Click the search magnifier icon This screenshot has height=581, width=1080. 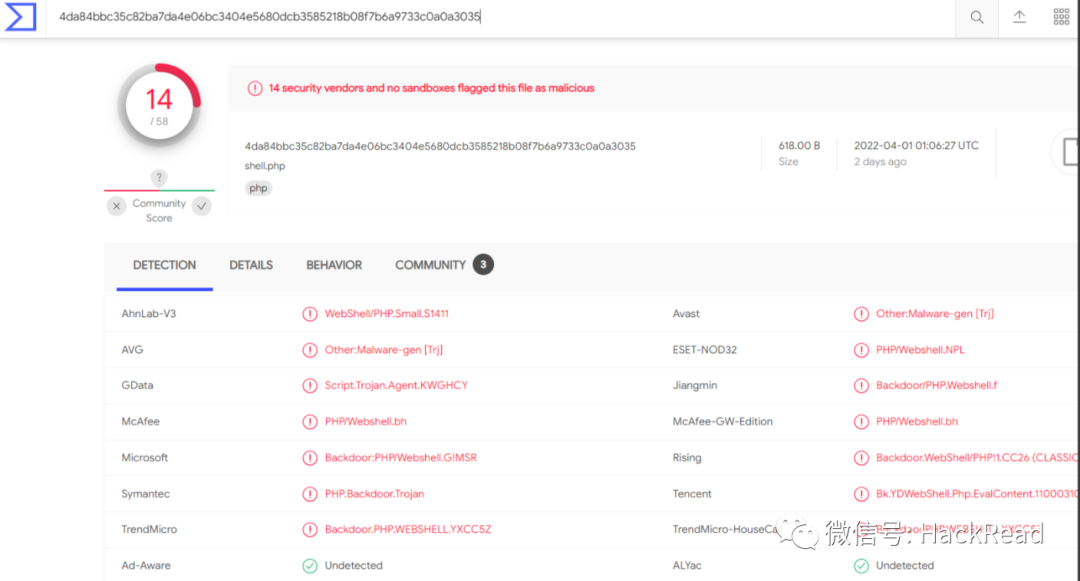tap(977, 17)
